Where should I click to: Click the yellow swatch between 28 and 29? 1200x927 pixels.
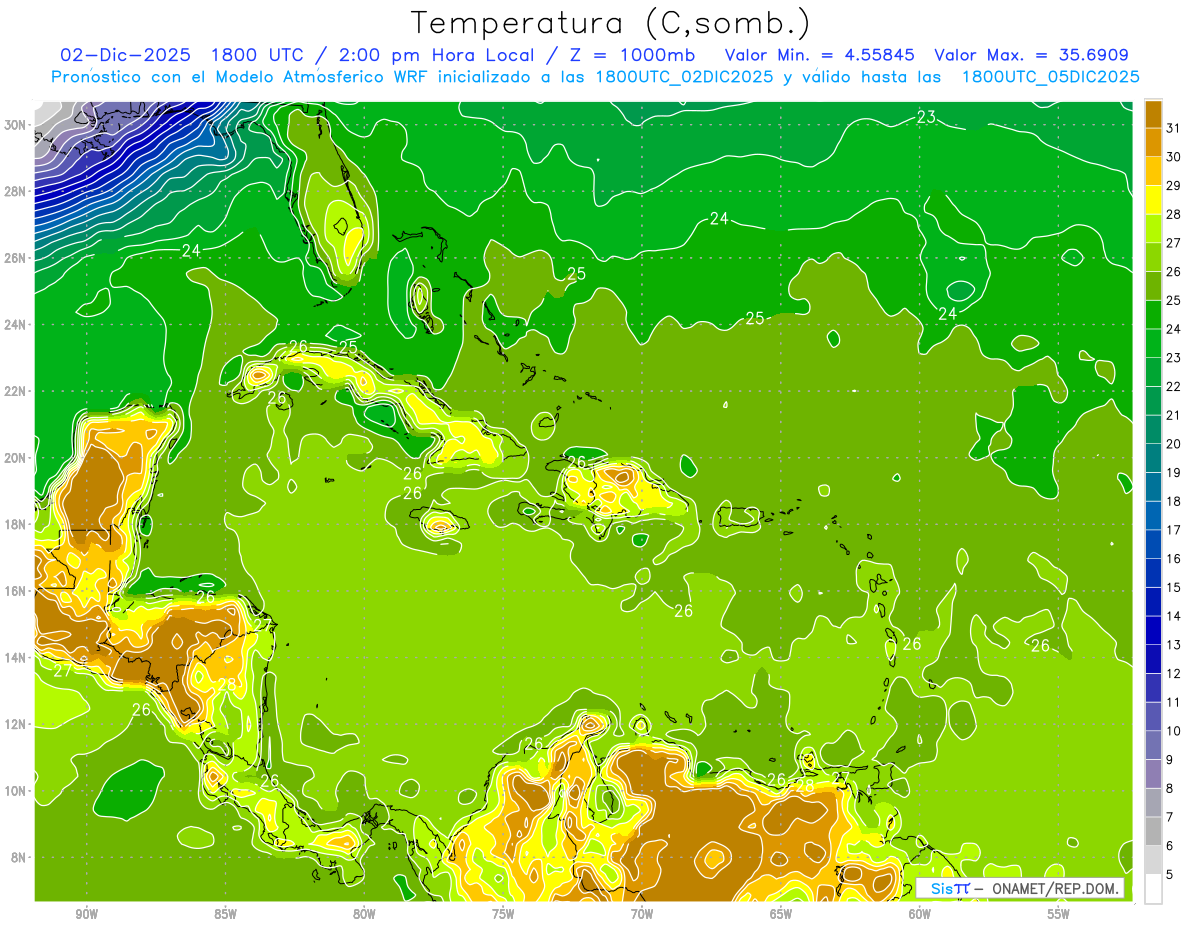click(x=1153, y=199)
